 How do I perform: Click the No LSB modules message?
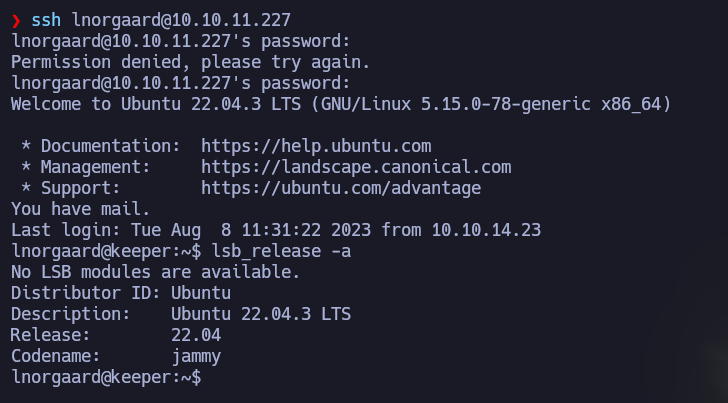pos(155,272)
